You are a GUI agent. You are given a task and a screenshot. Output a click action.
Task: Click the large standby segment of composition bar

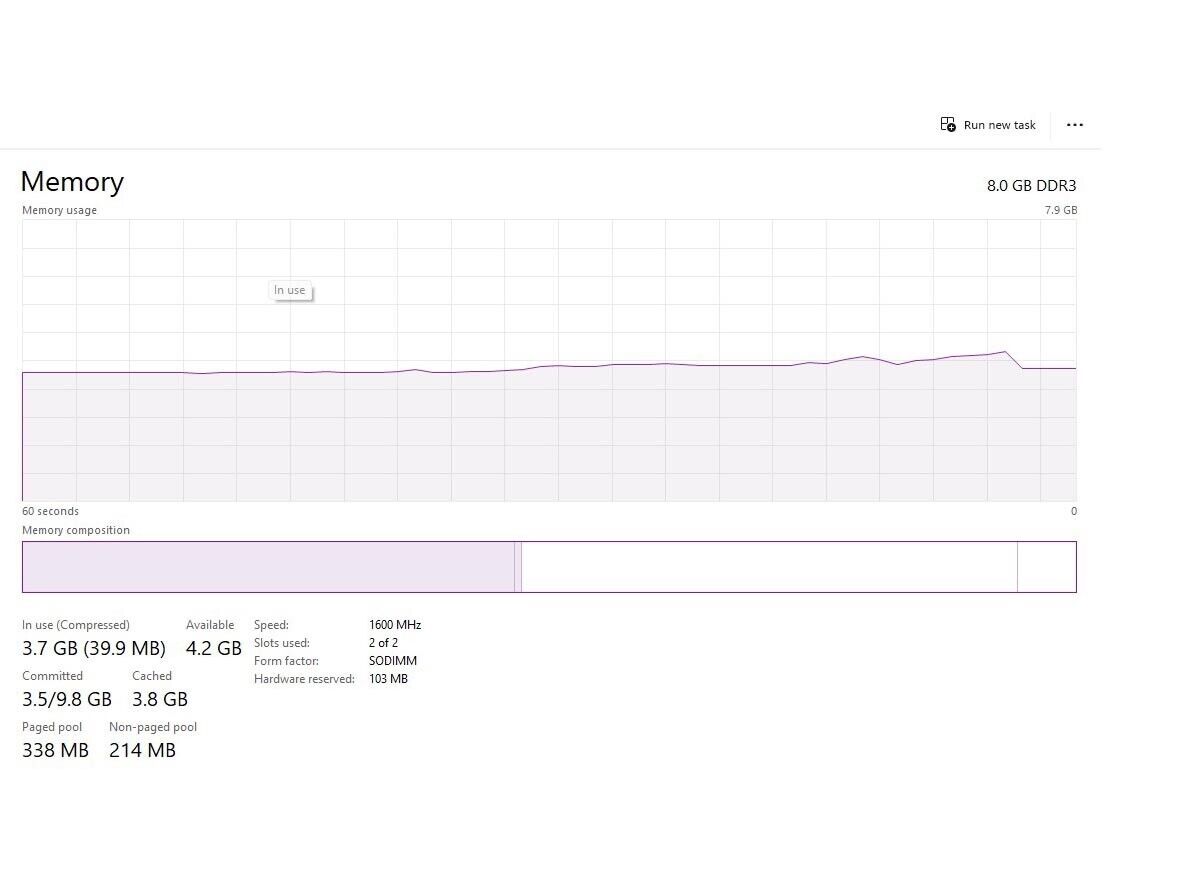click(768, 567)
